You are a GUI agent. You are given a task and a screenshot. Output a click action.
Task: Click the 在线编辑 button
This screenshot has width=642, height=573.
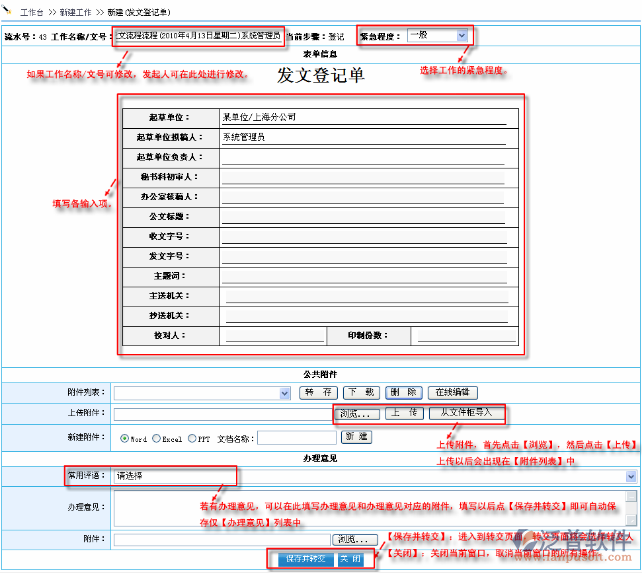click(x=452, y=392)
